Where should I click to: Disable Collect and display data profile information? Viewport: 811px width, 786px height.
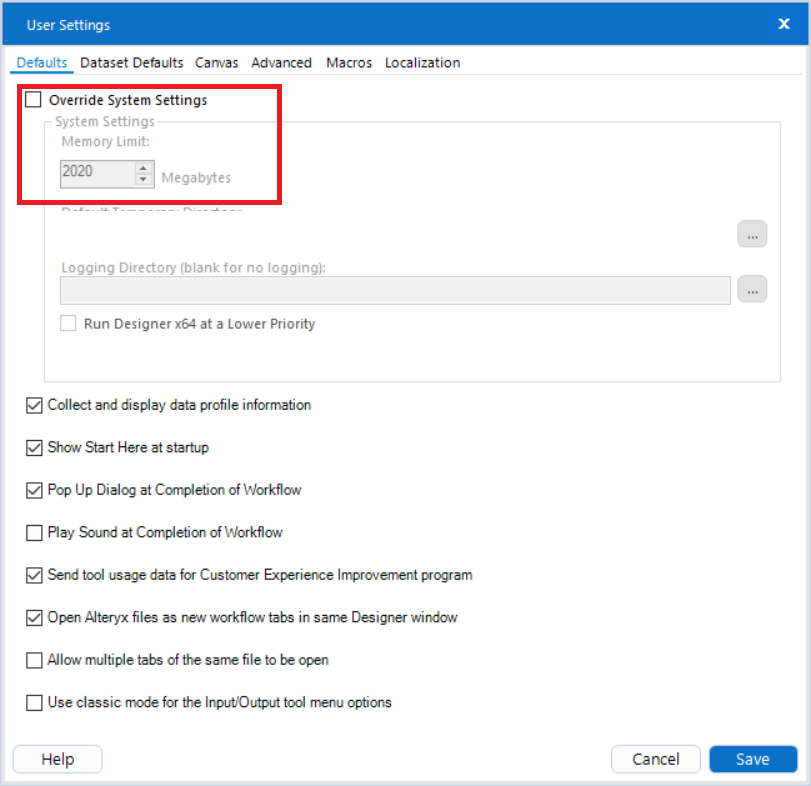[33, 405]
